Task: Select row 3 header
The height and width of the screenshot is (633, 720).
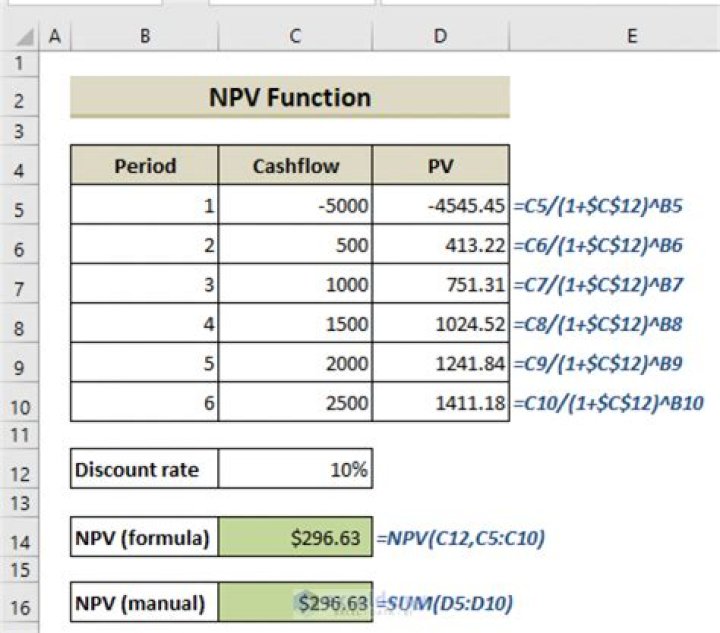Action: point(19,131)
